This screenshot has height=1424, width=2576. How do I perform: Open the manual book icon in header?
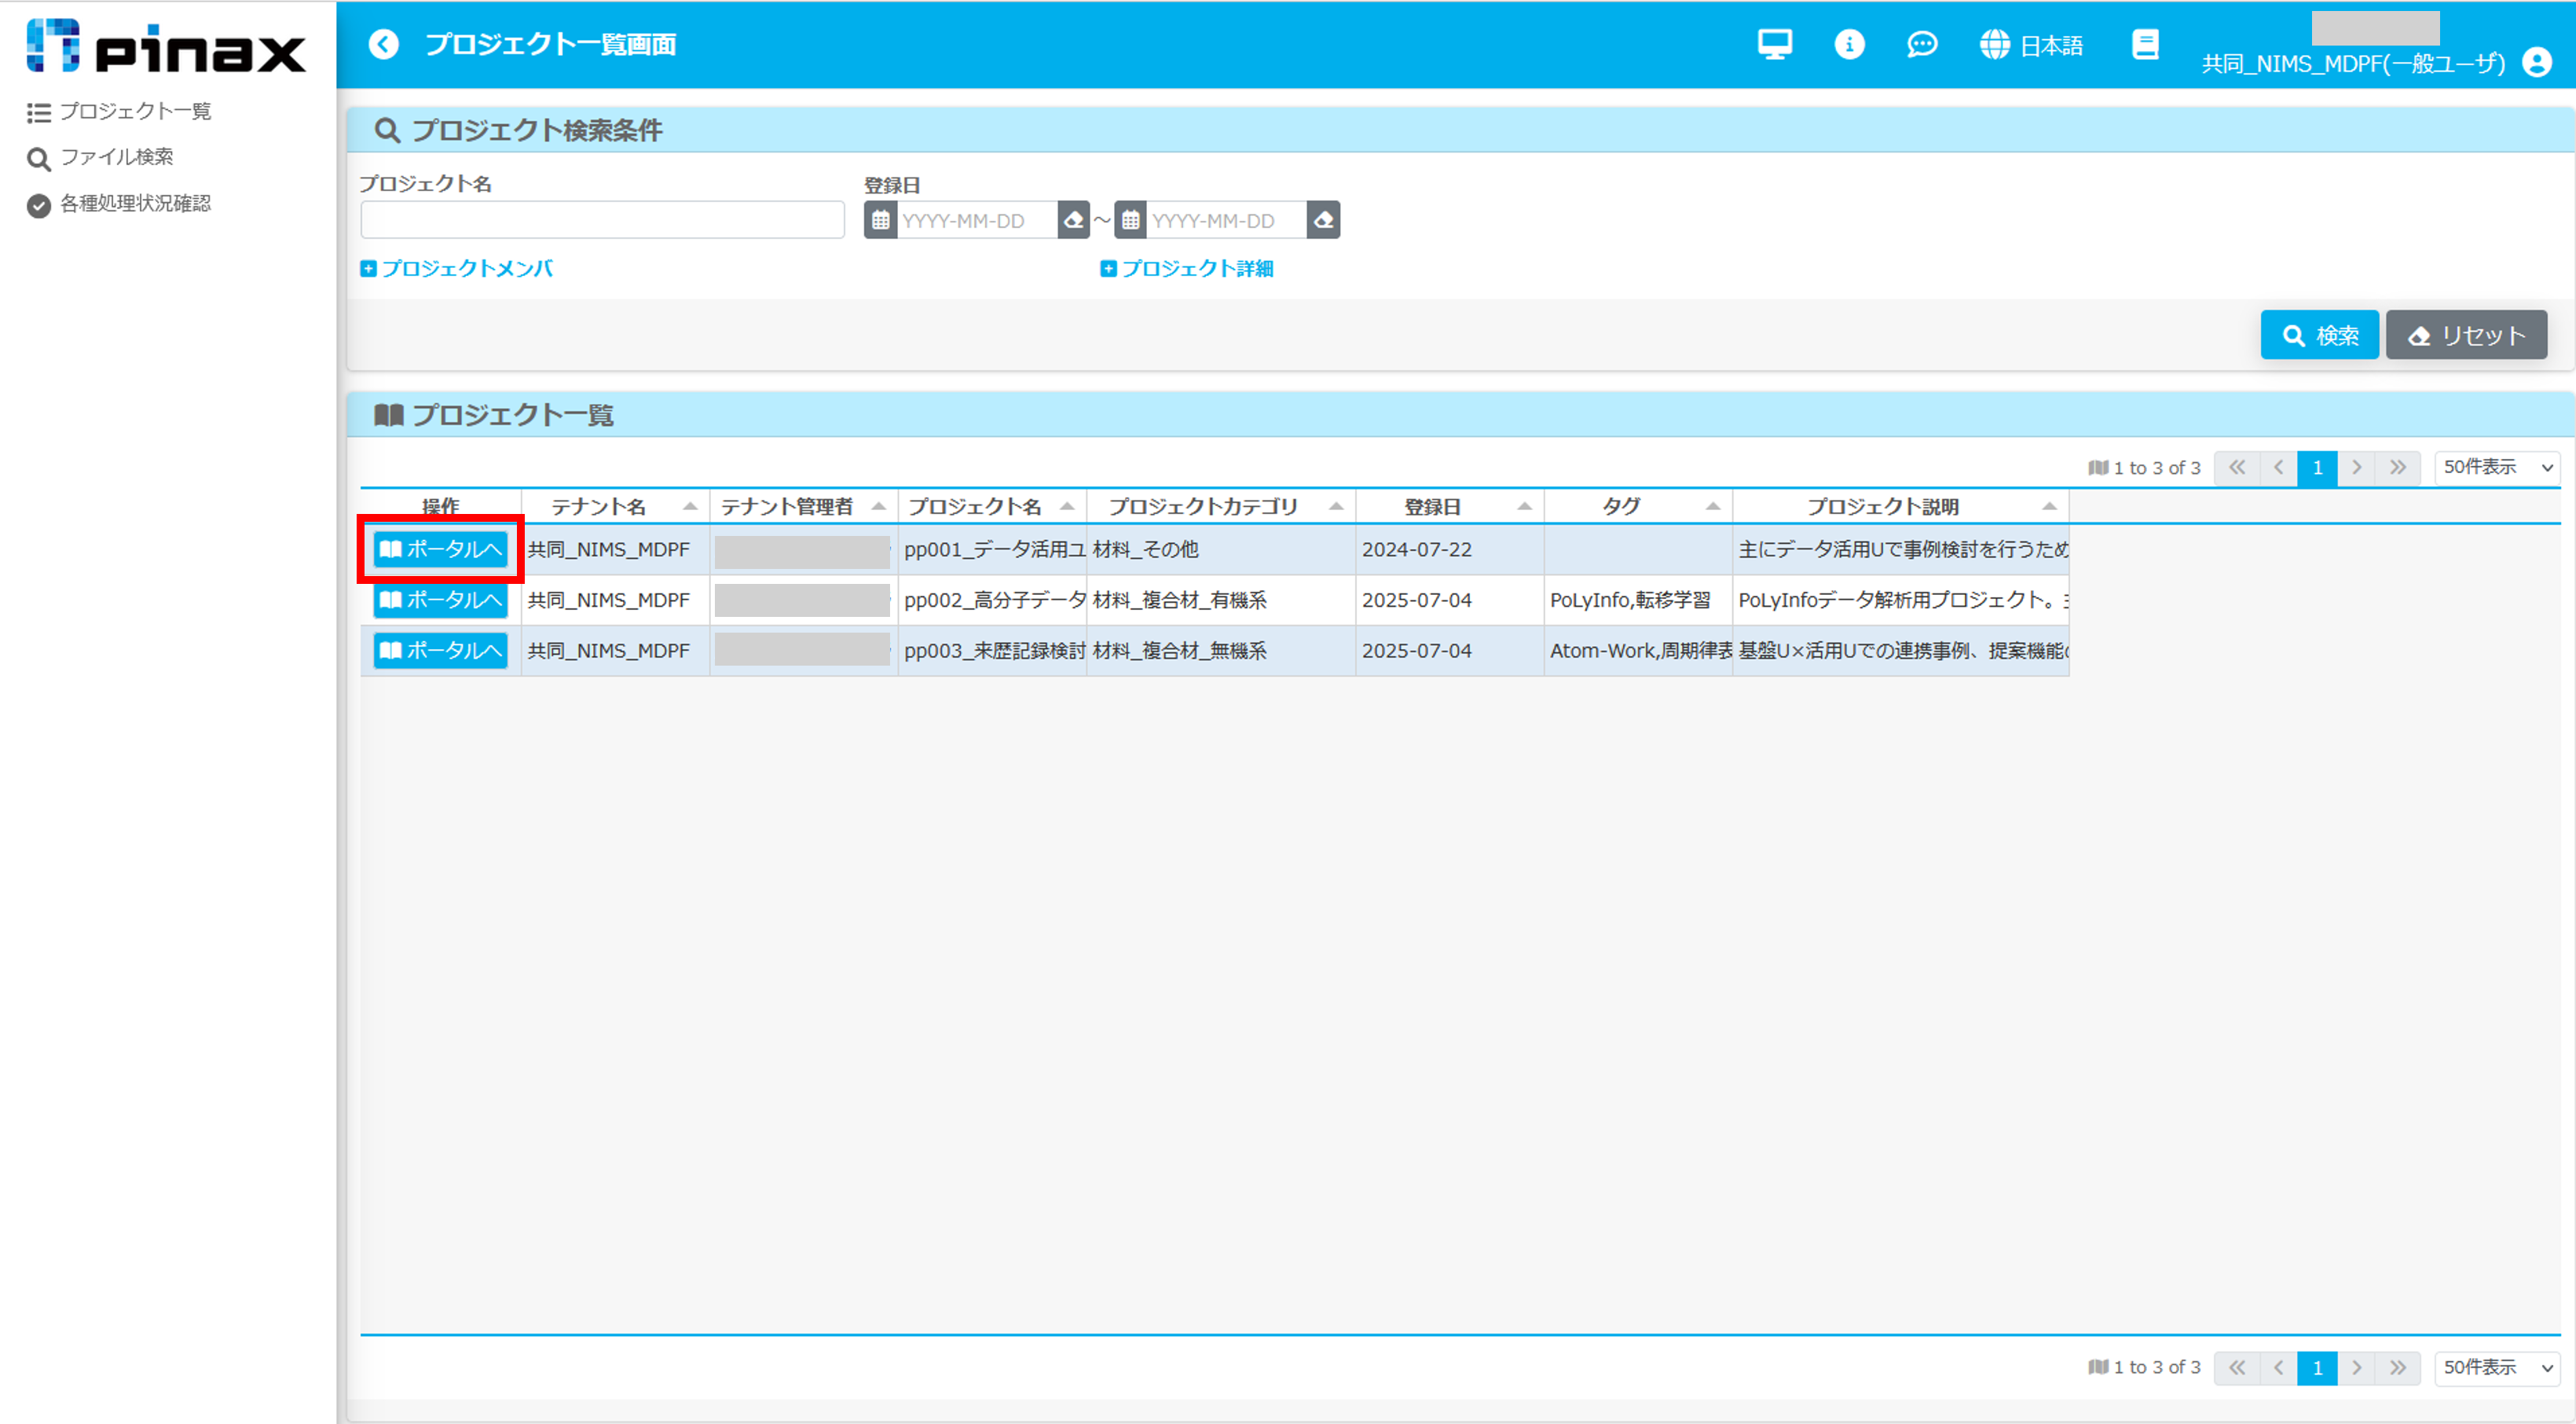(x=2144, y=44)
